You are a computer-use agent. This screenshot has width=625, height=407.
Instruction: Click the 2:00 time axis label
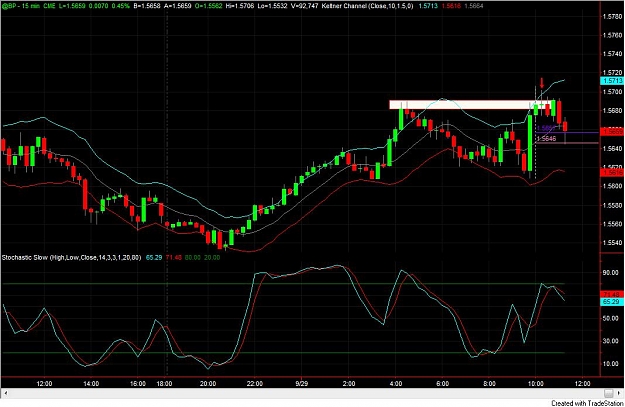(x=349, y=384)
